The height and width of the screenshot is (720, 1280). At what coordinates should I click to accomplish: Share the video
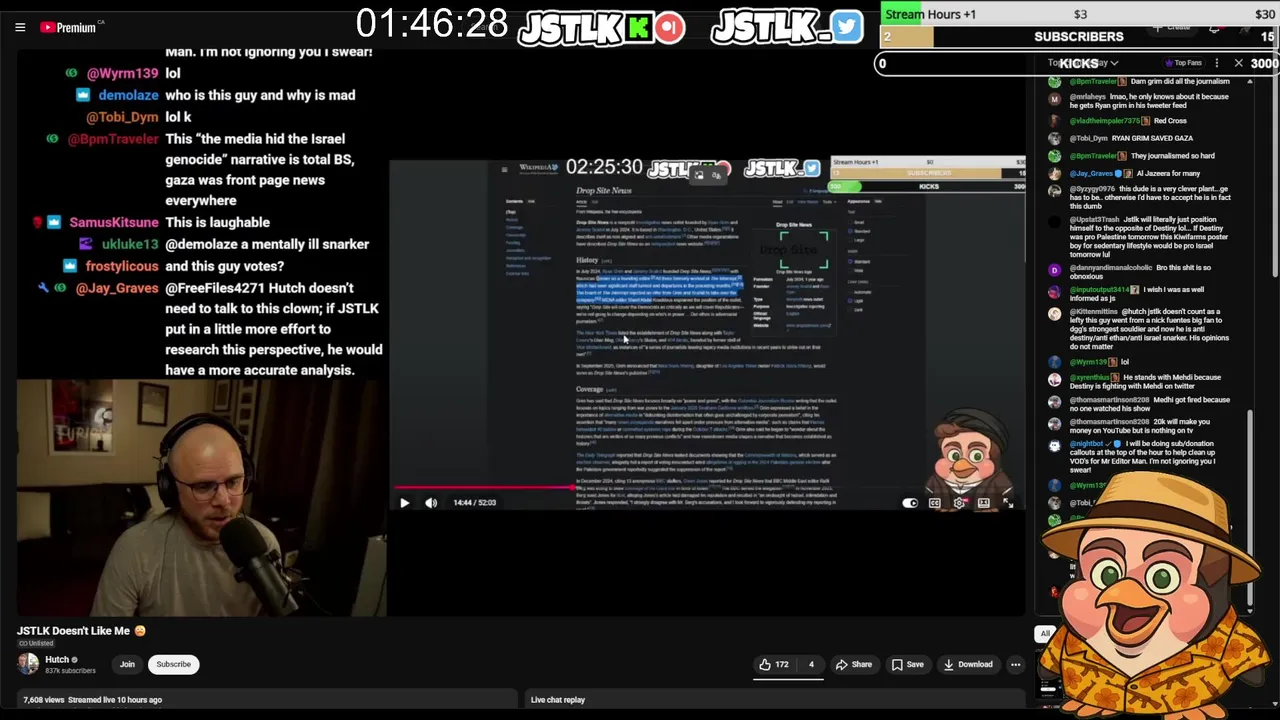(853, 664)
